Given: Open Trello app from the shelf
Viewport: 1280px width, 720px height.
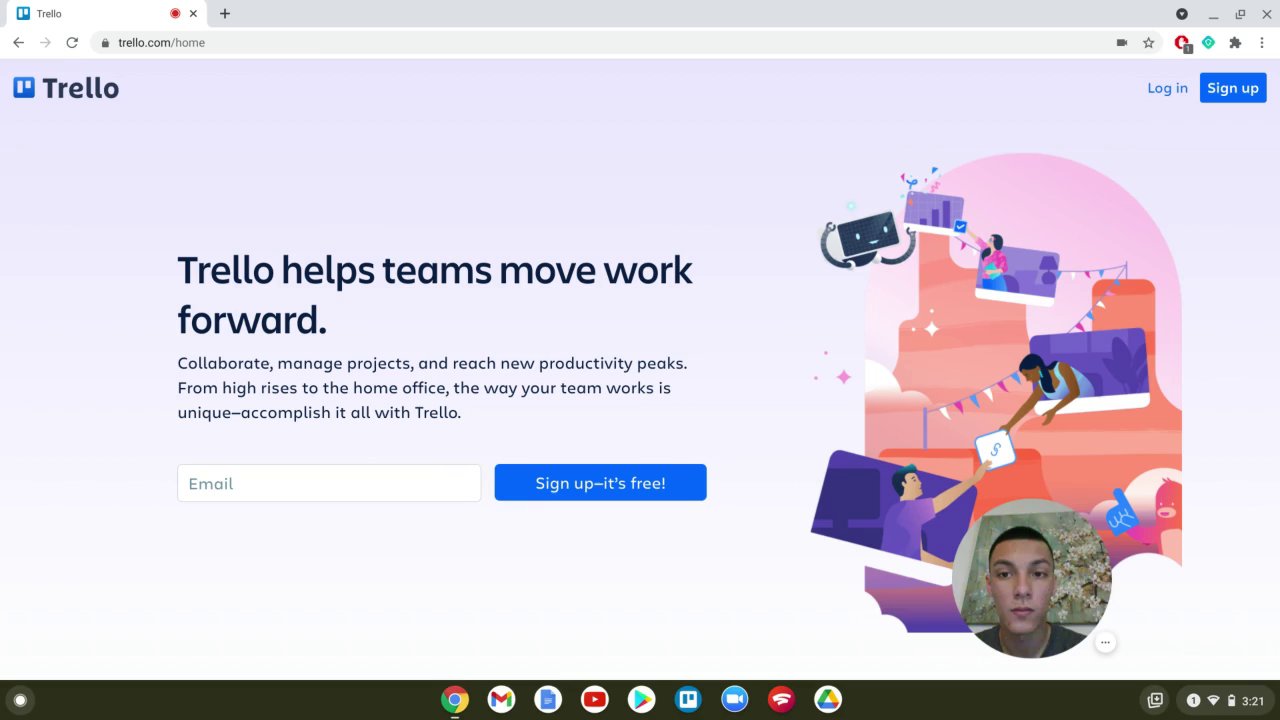Looking at the screenshot, I should point(688,700).
